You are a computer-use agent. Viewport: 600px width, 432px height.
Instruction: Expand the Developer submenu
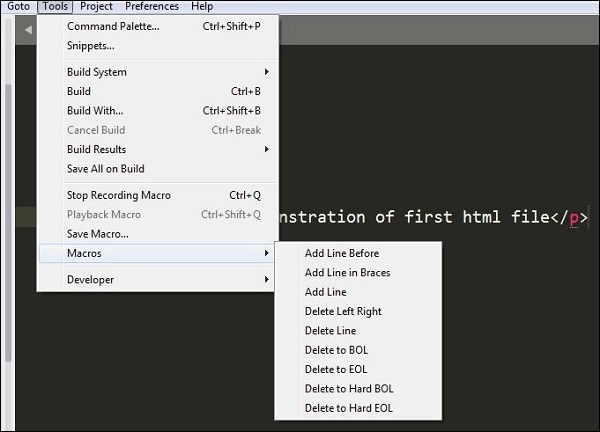[90, 280]
